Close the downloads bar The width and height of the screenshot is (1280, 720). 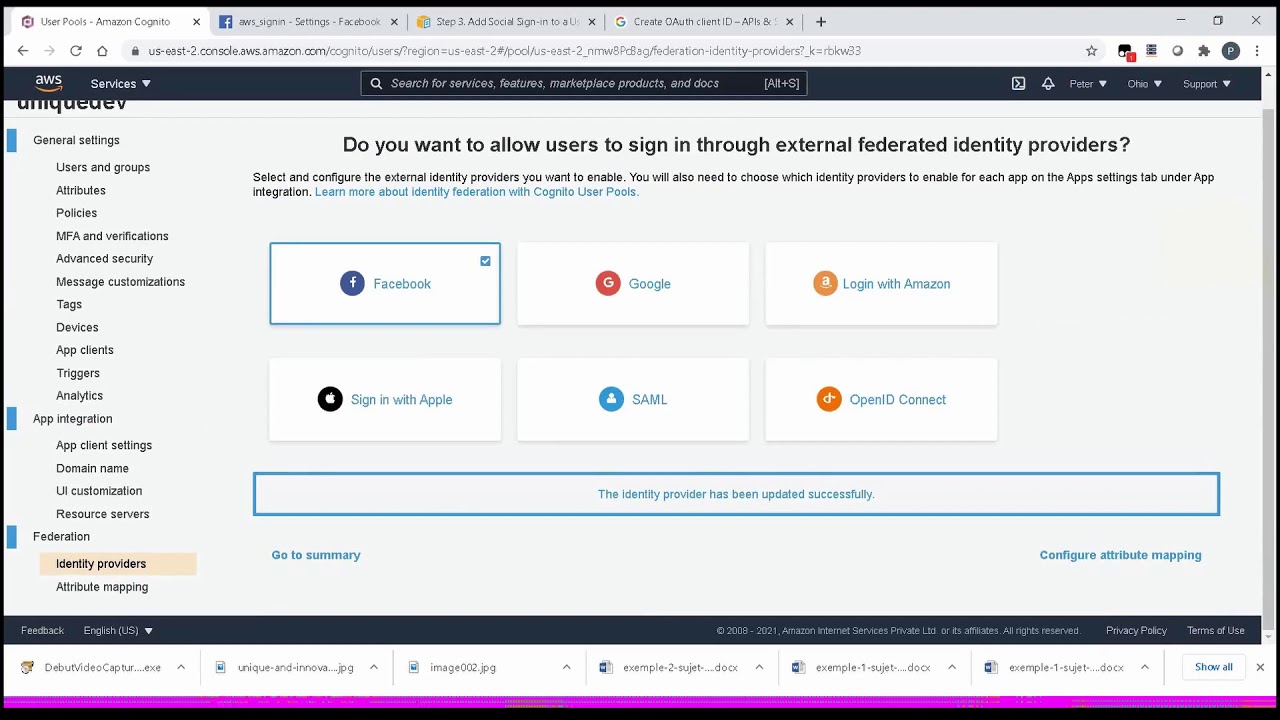(1260, 667)
